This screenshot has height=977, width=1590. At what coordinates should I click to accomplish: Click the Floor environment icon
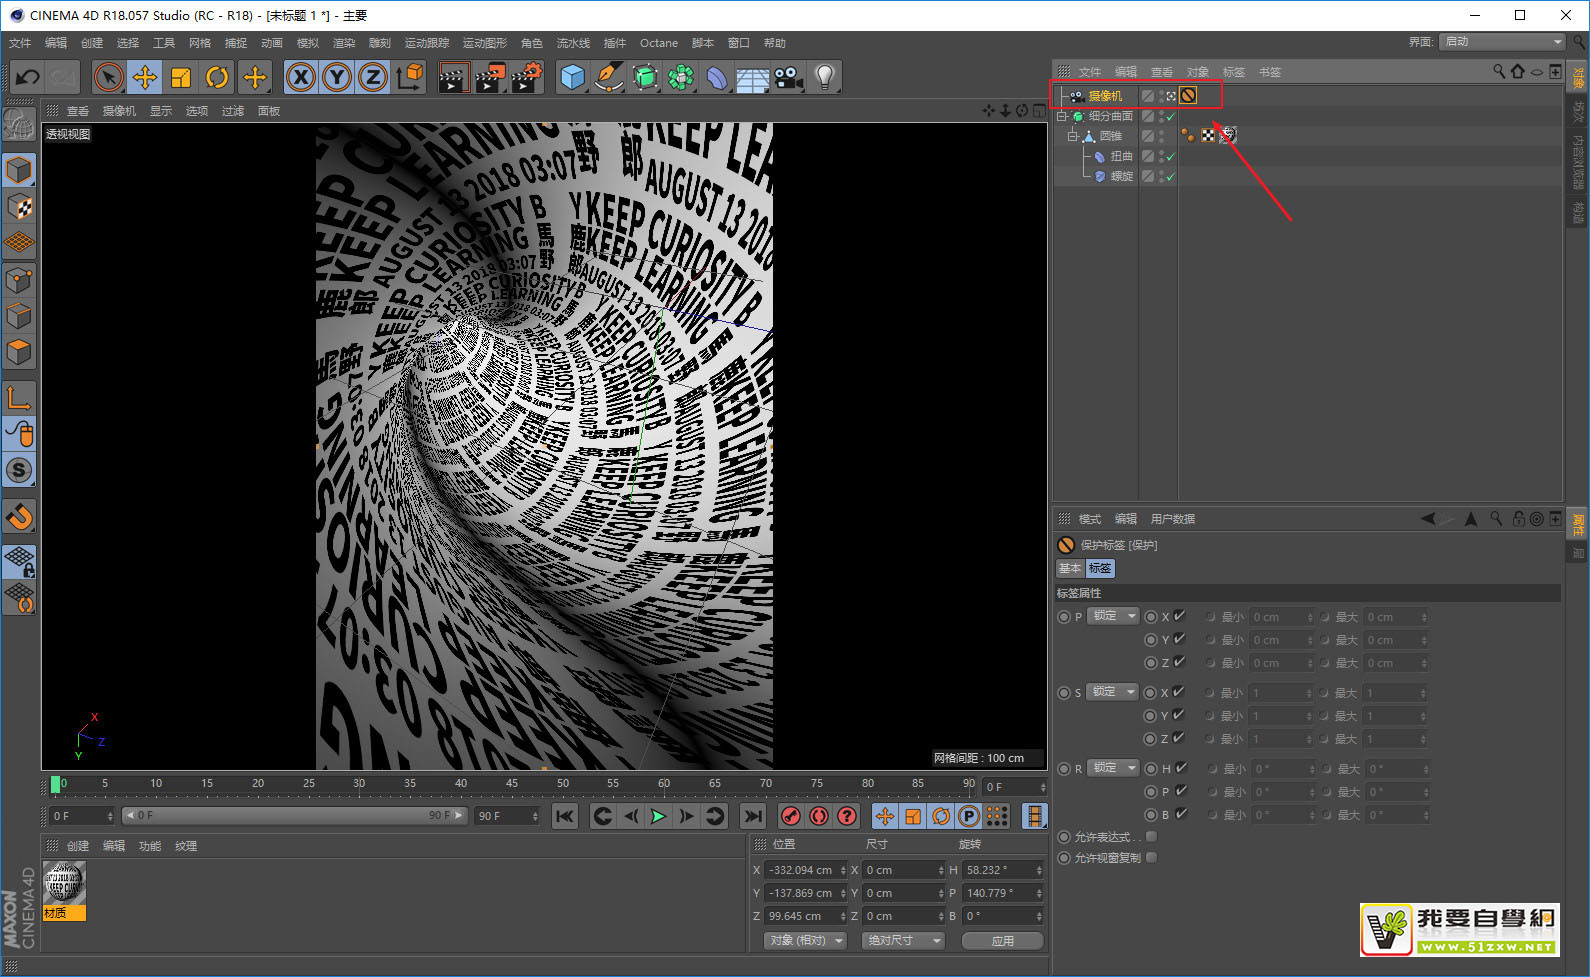pyautogui.click(x=753, y=77)
